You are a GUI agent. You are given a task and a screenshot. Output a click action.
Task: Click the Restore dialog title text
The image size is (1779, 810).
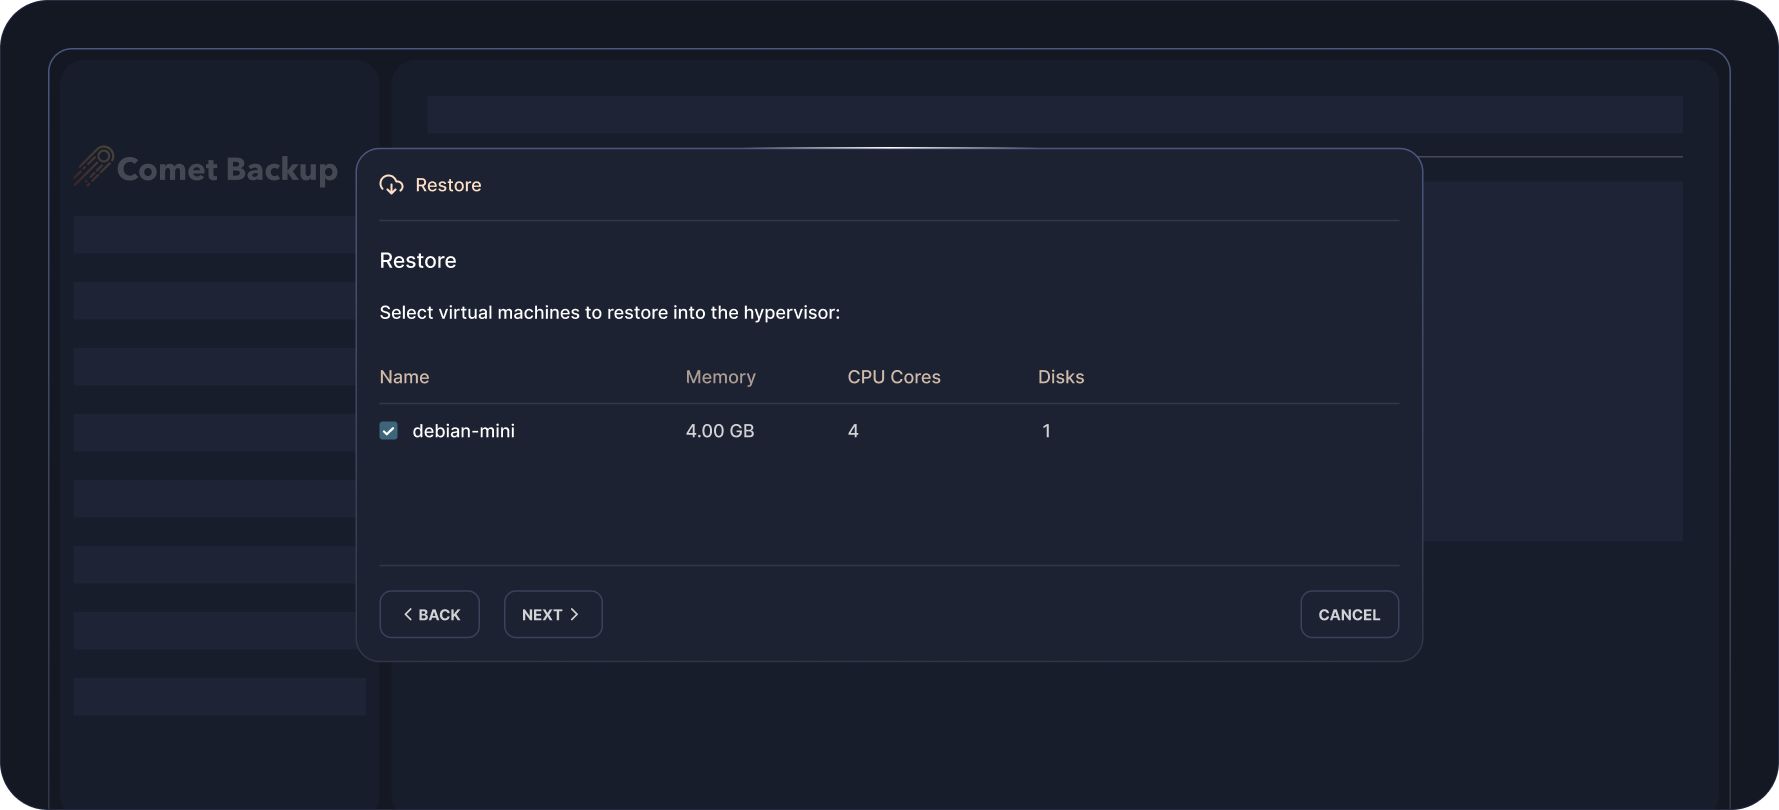448,185
